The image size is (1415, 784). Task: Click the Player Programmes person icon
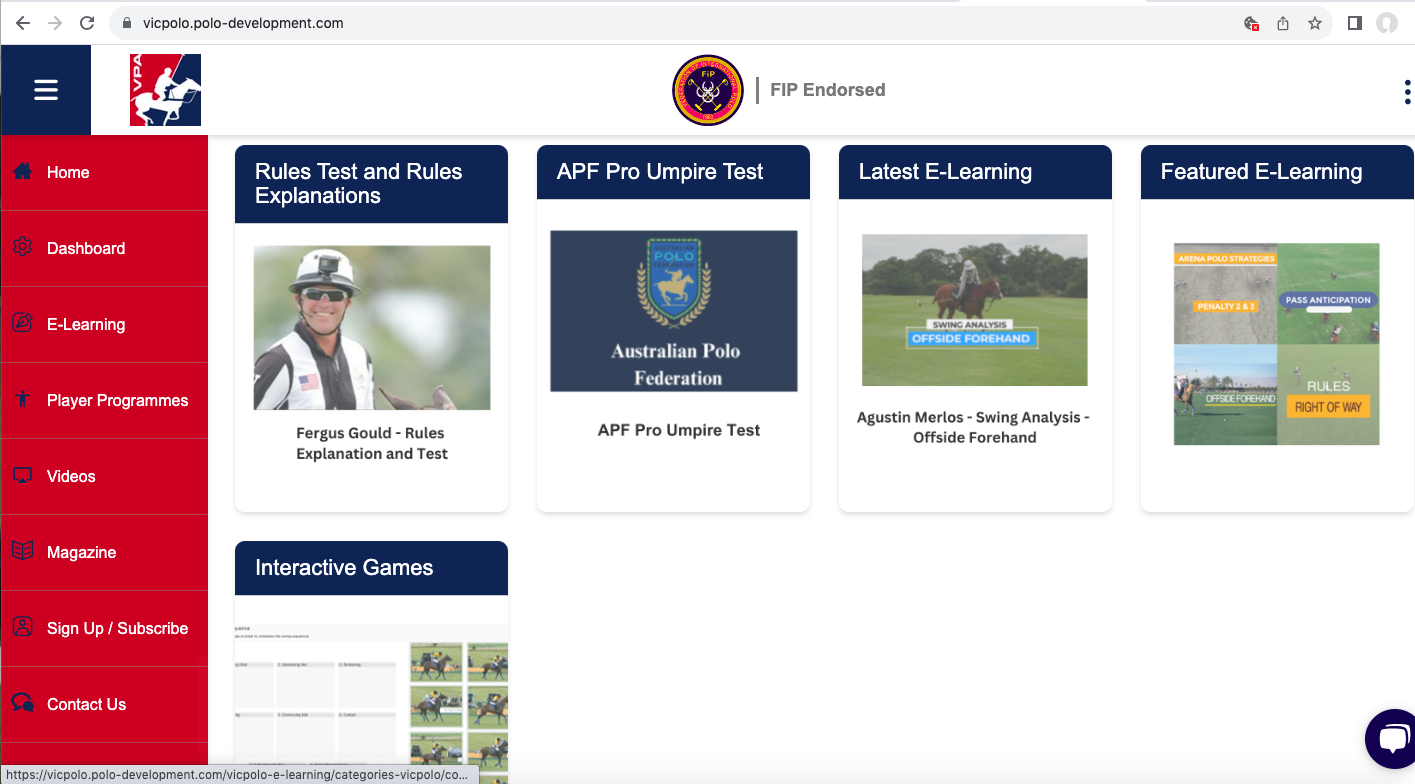[x=22, y=400]
